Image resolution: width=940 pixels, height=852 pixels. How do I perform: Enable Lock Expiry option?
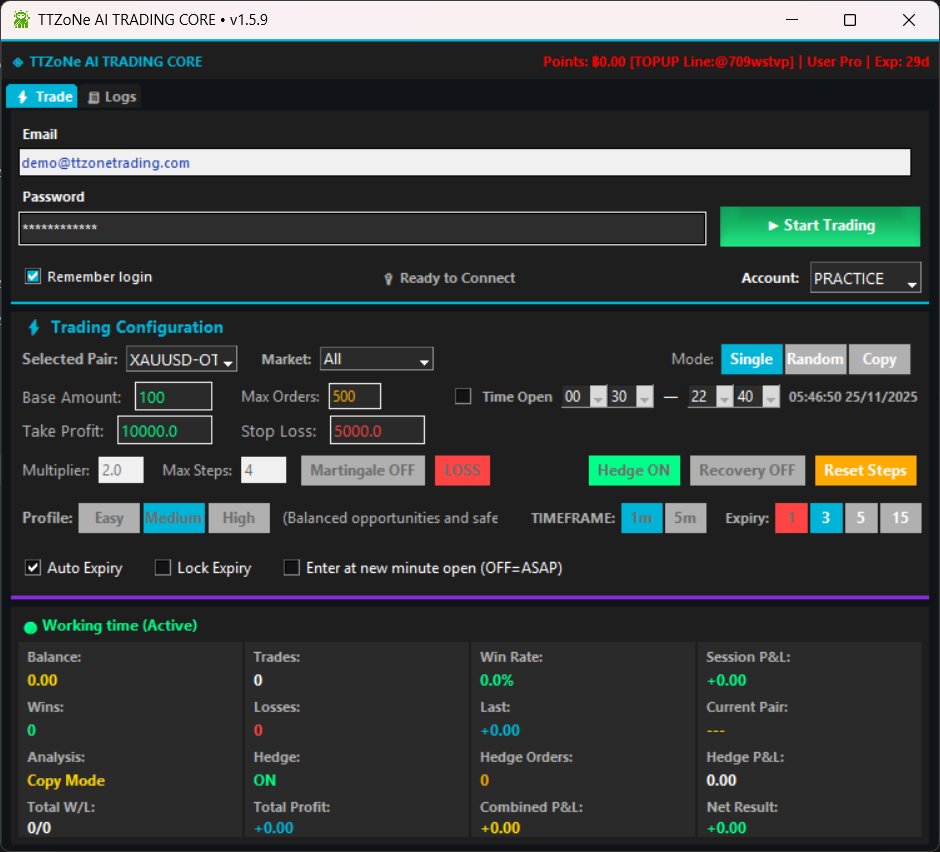click(163, 567)
